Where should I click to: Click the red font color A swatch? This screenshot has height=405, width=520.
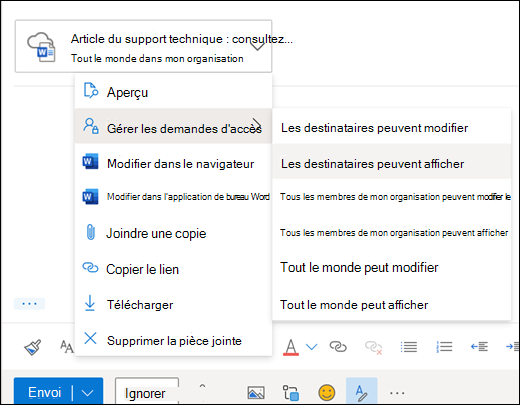pyautogui.click(x=291, y=347)
